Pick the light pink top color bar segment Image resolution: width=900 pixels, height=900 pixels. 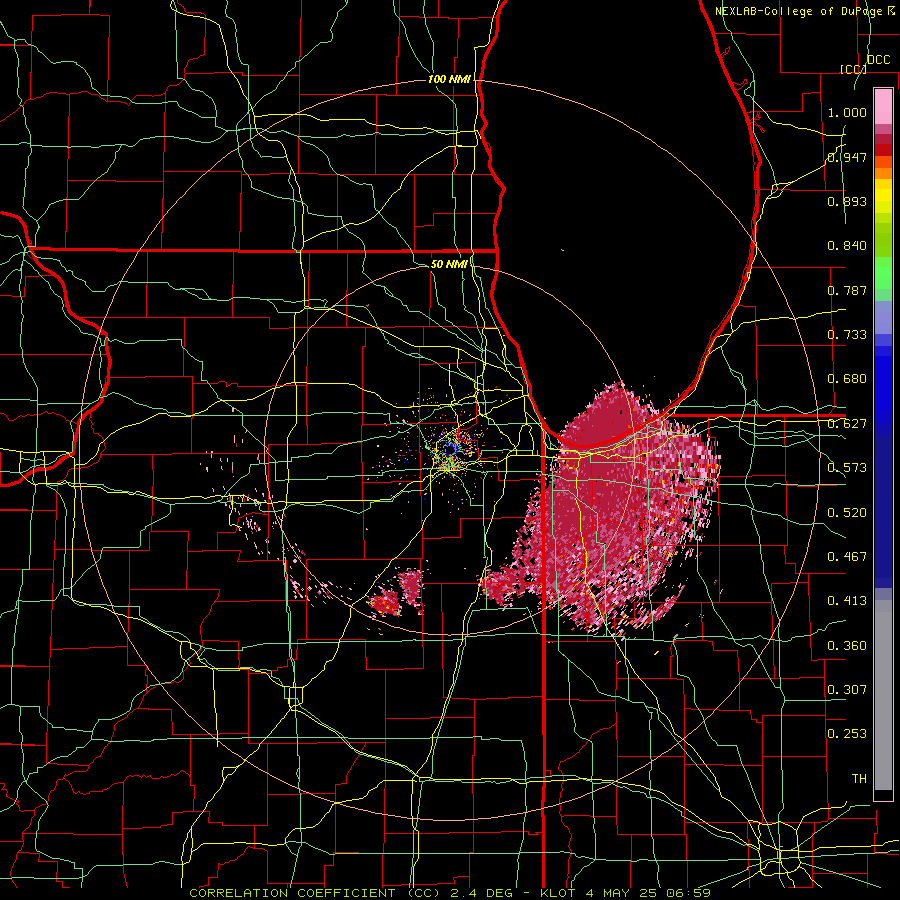tap(883, 106)
